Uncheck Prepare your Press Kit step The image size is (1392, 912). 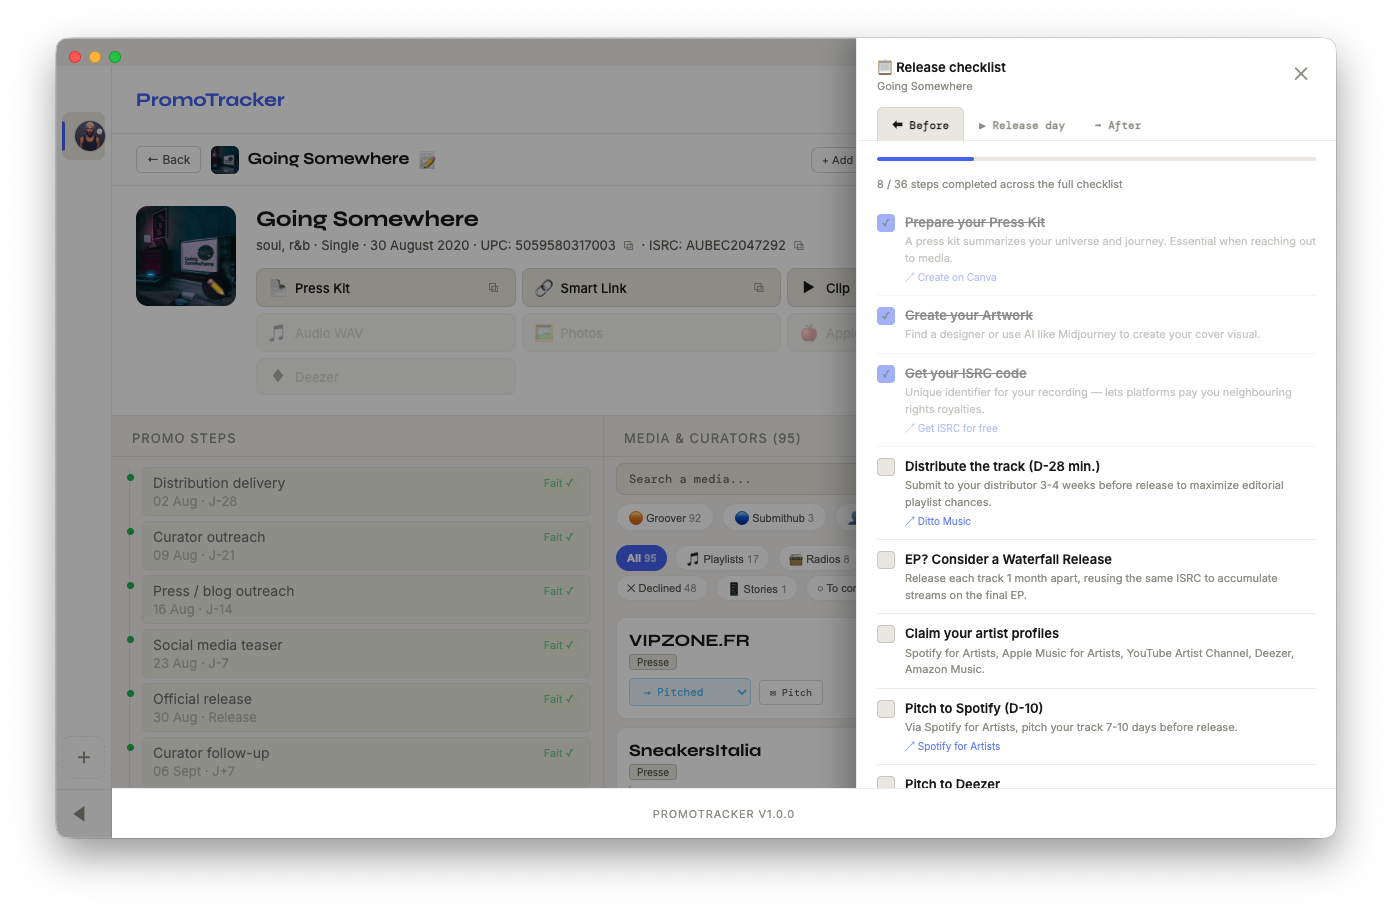point(886,223)
